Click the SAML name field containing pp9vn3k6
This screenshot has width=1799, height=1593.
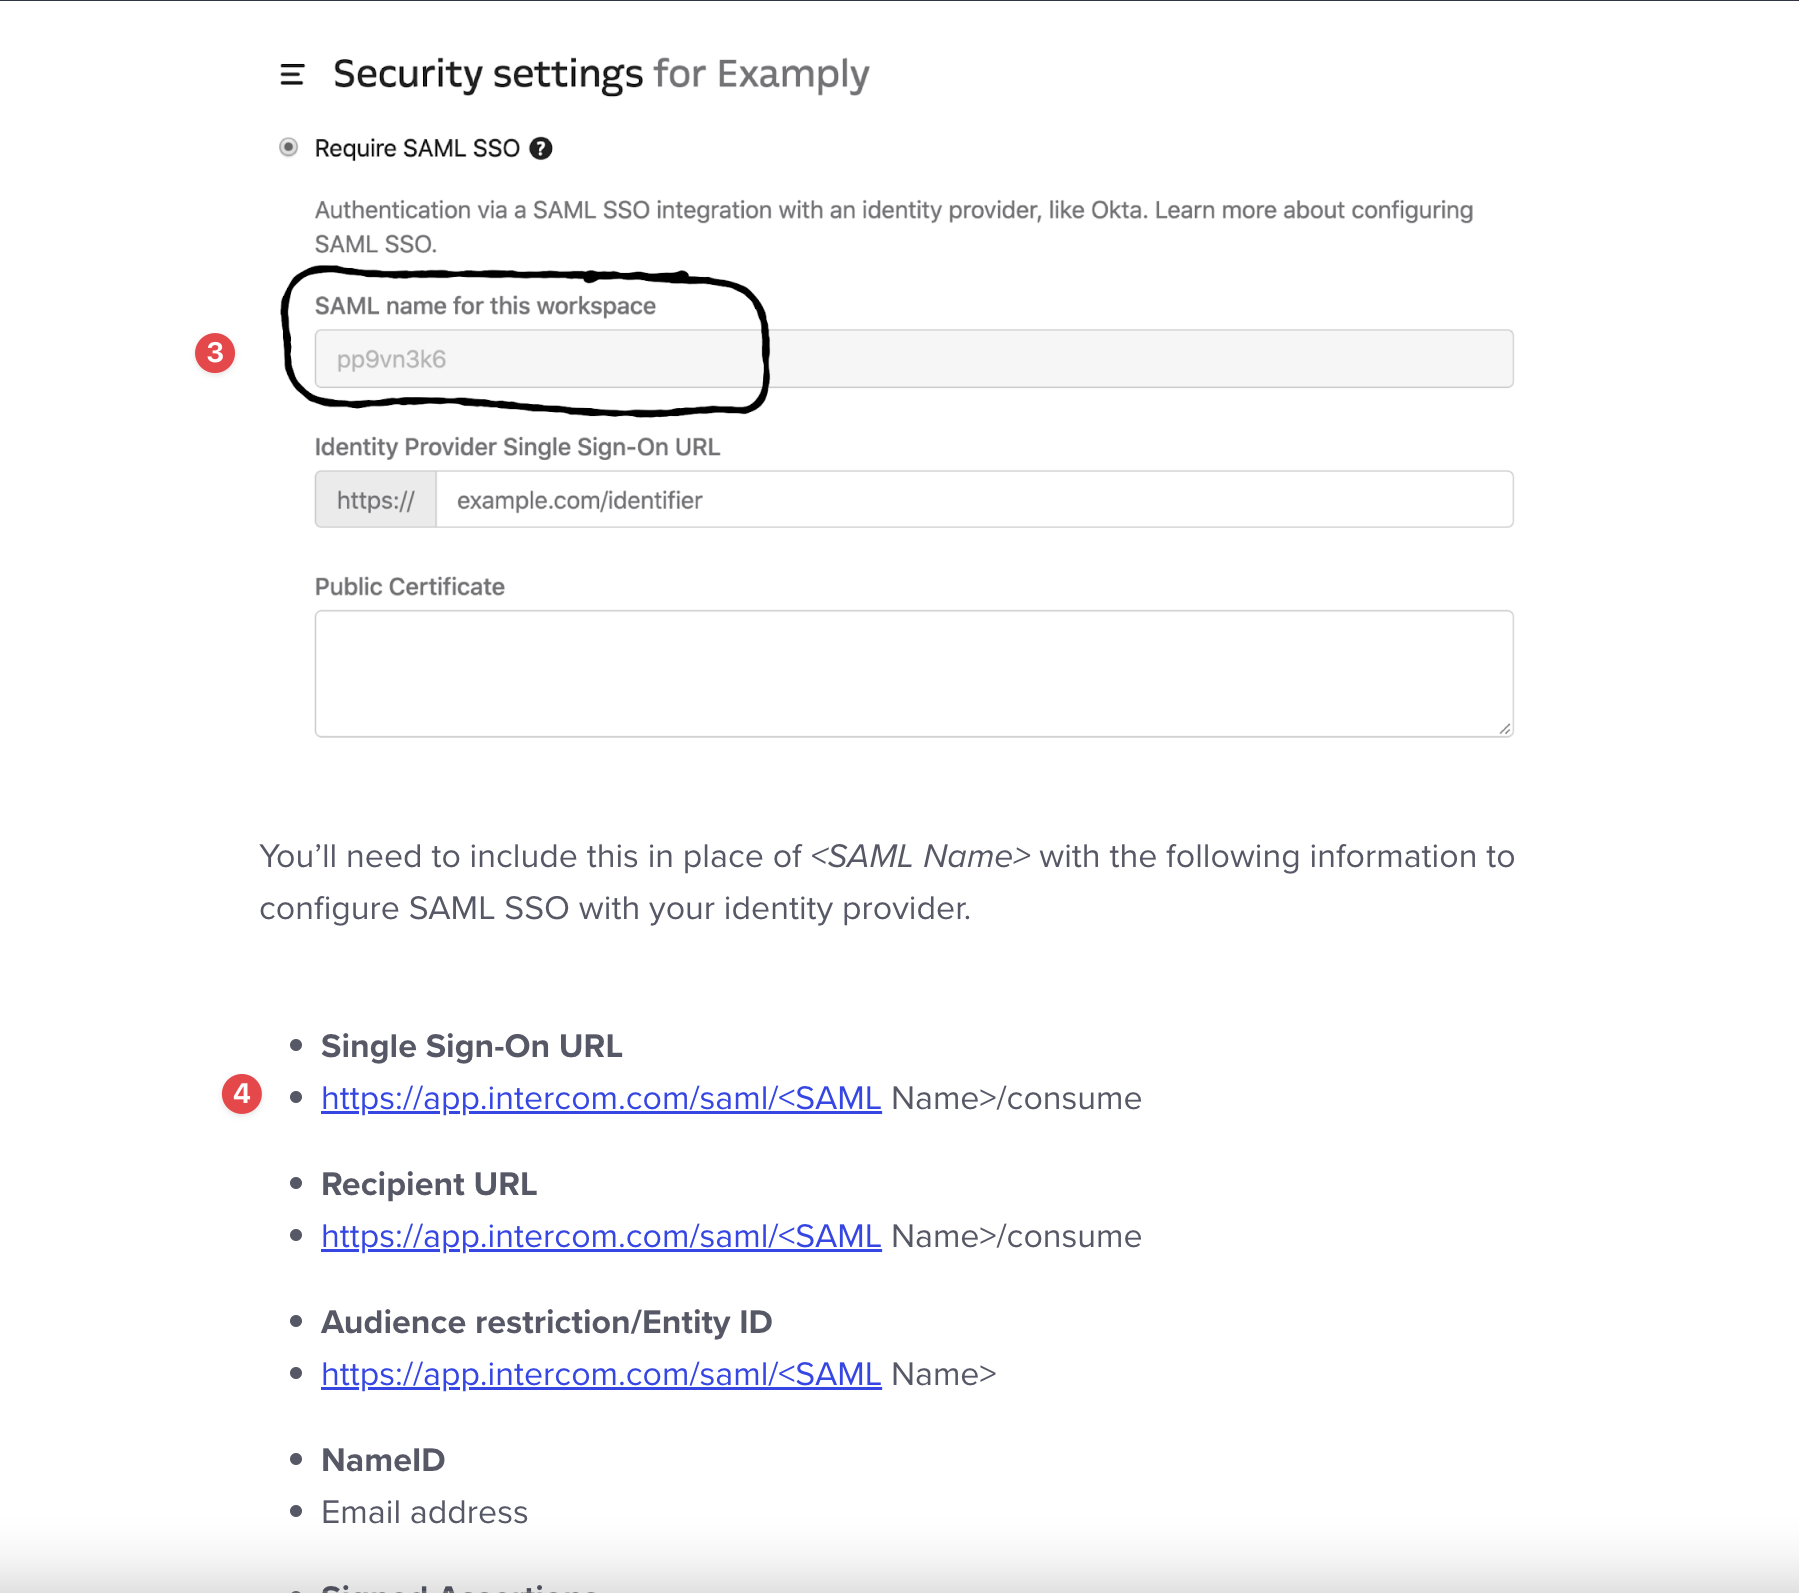point(912,359)
